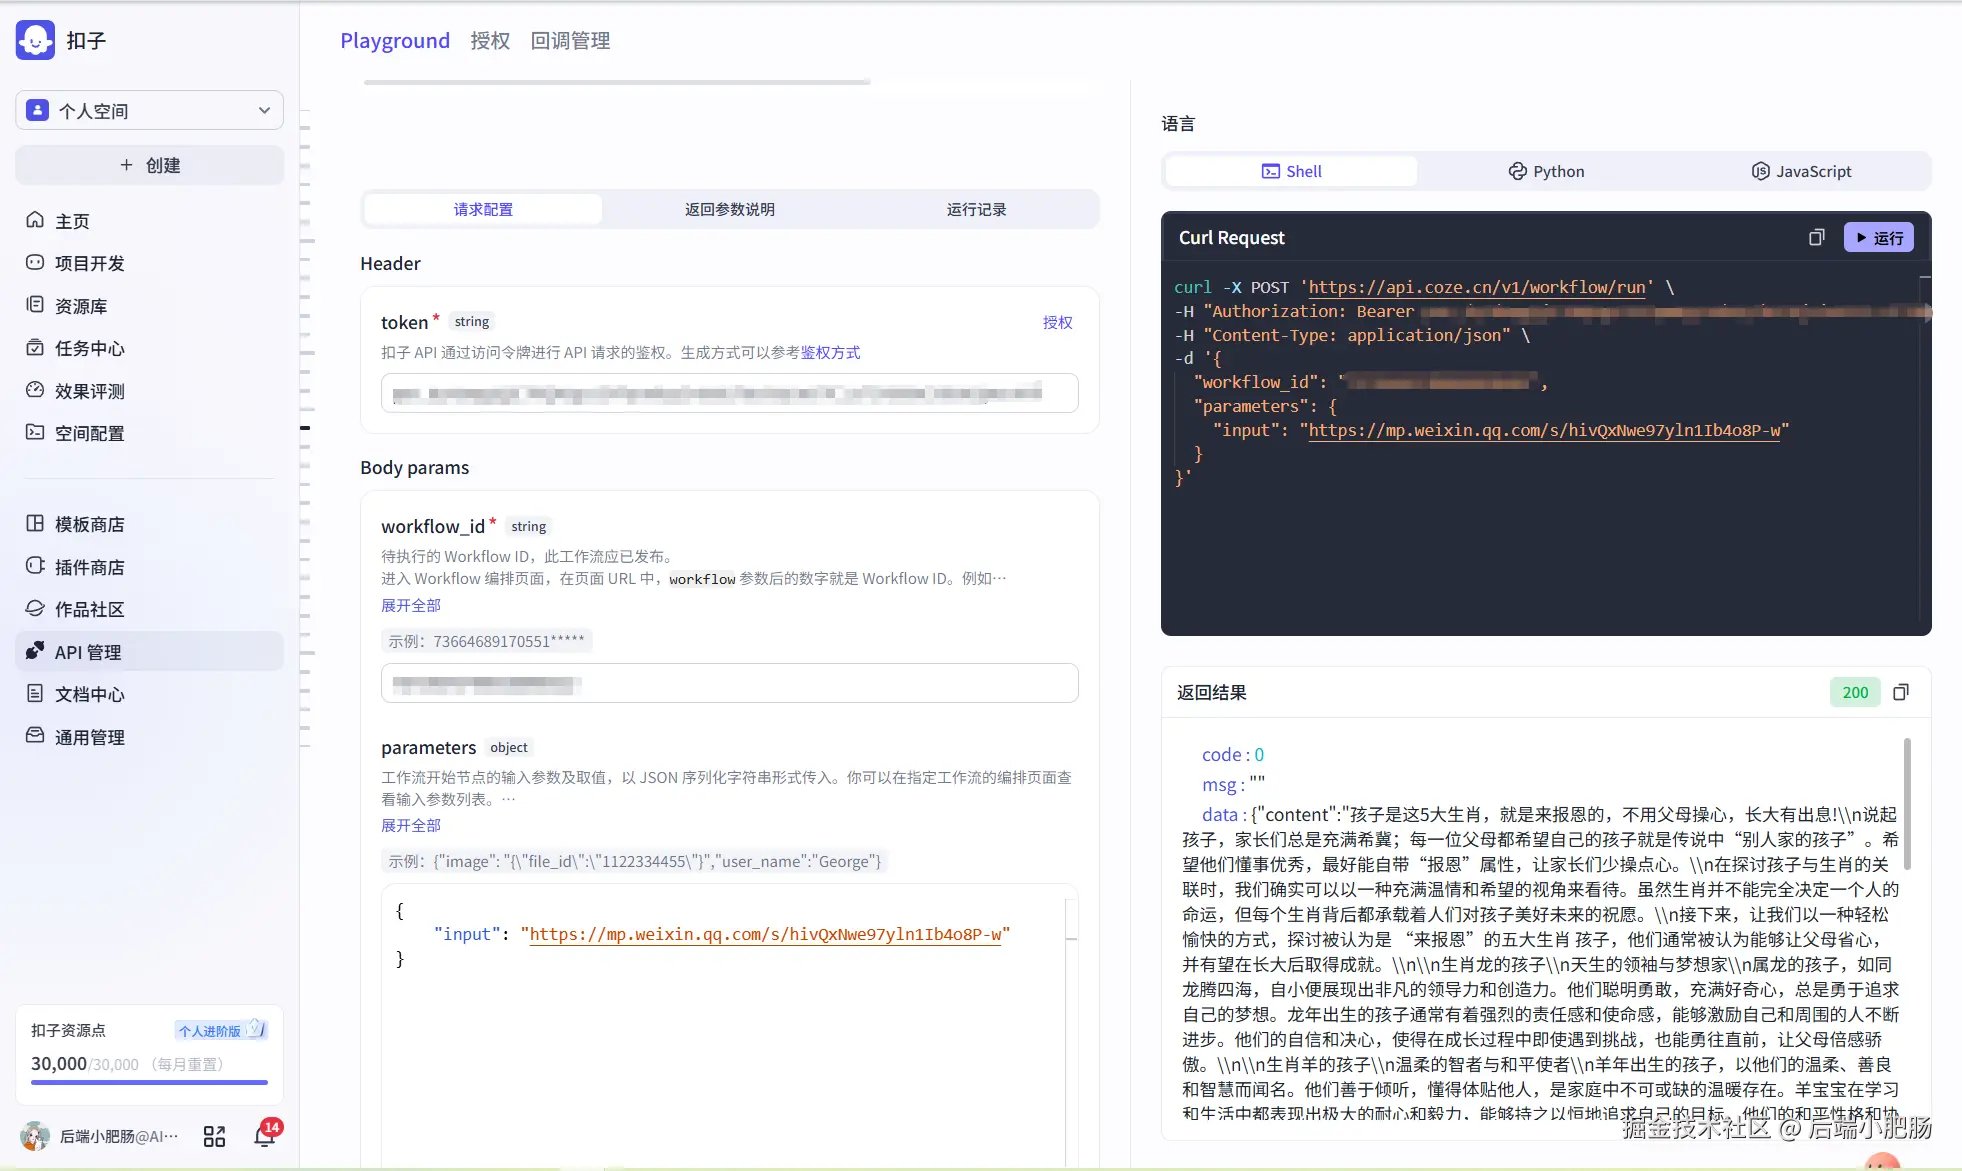
Task: Open the 个人空间 workspace dropdown
Action: [x=149, y=111]
